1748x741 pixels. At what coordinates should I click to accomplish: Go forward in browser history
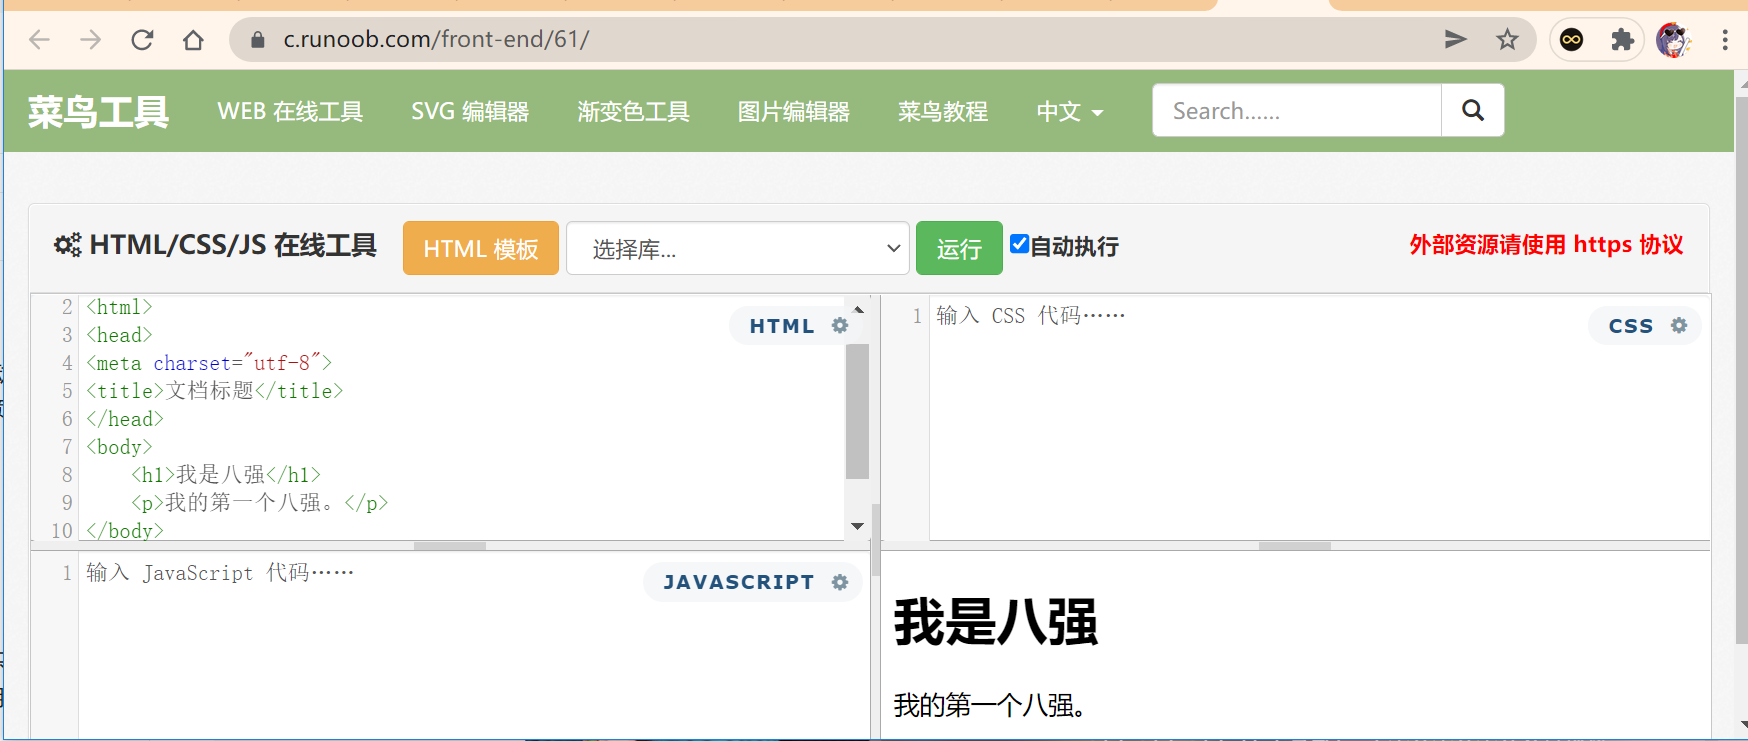point(91,40)
